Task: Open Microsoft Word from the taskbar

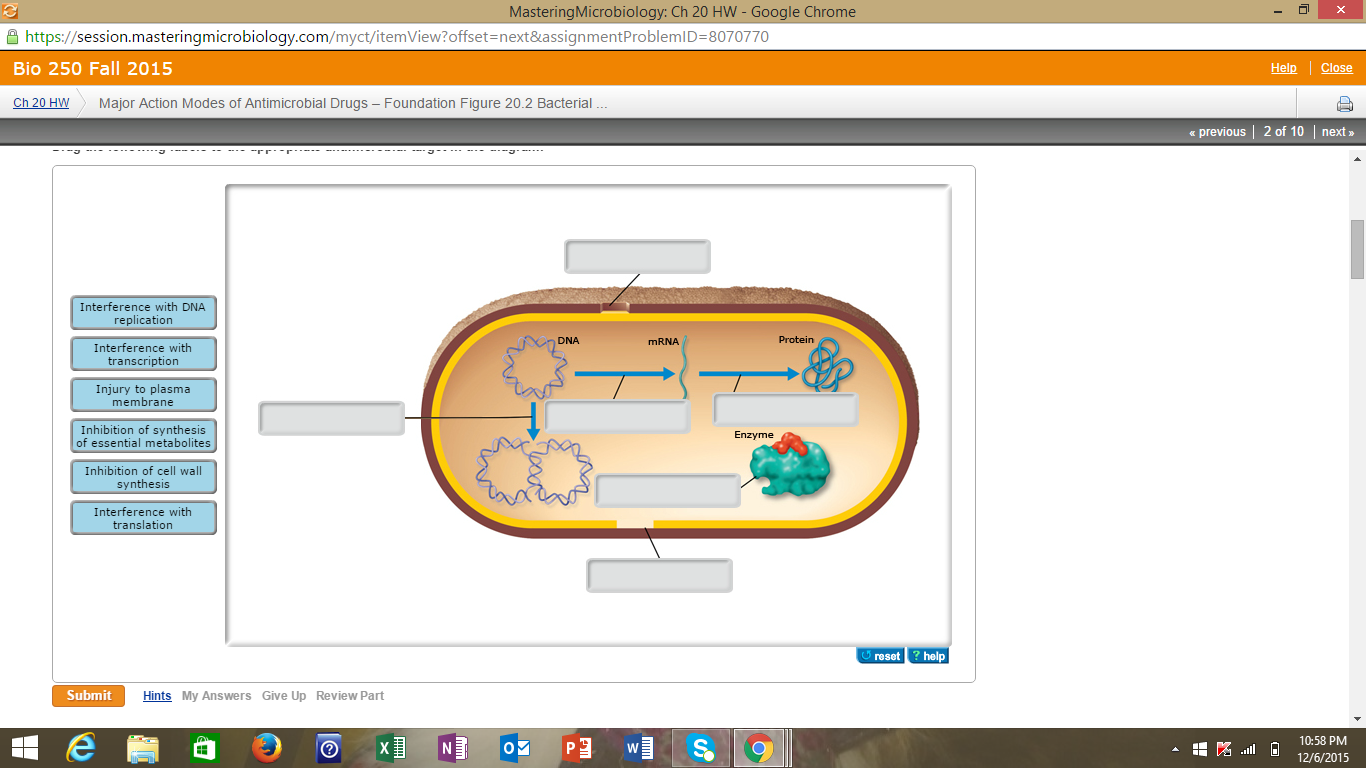Action: [x=639, y=747]
